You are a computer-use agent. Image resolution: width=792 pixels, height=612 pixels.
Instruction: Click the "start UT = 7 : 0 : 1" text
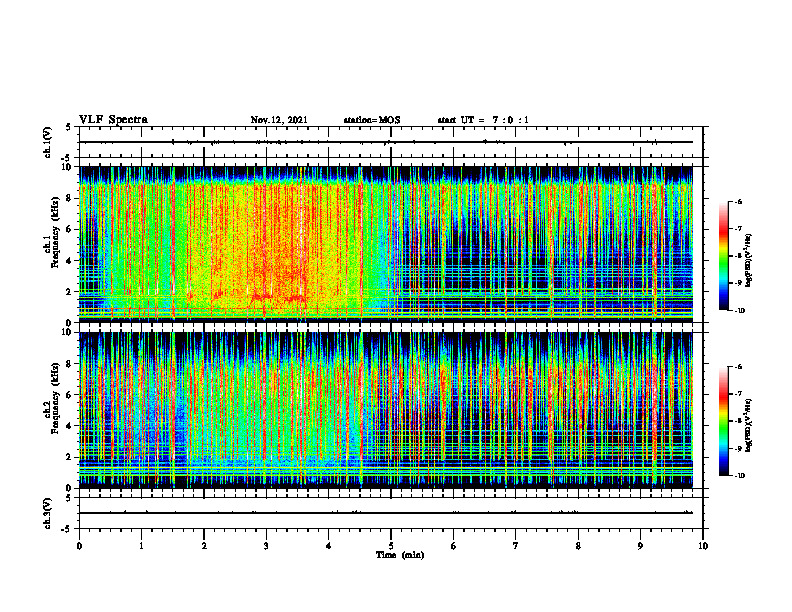(483, 120)
